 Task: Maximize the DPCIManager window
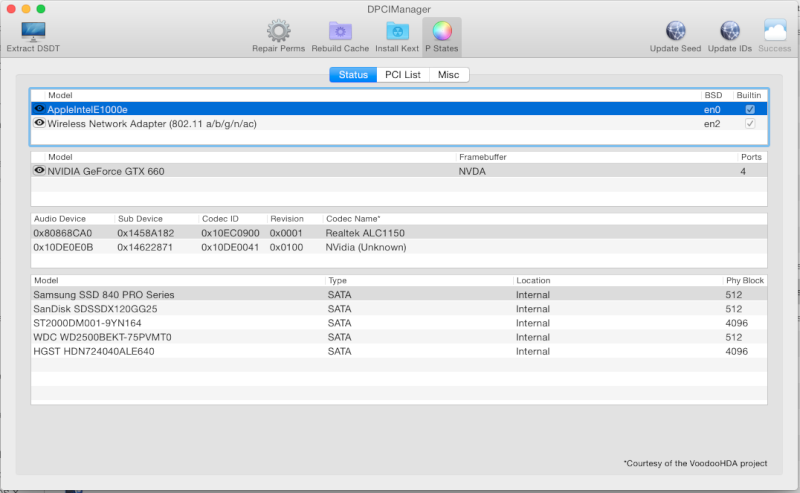tap(41, 9)
